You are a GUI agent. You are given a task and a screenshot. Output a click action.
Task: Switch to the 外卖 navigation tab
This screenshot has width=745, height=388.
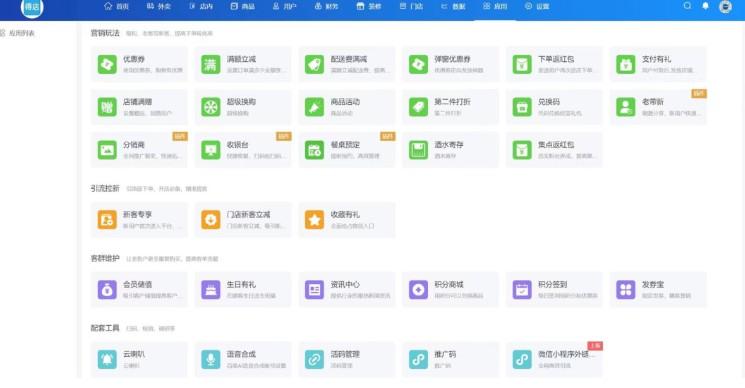coord(159,6)
